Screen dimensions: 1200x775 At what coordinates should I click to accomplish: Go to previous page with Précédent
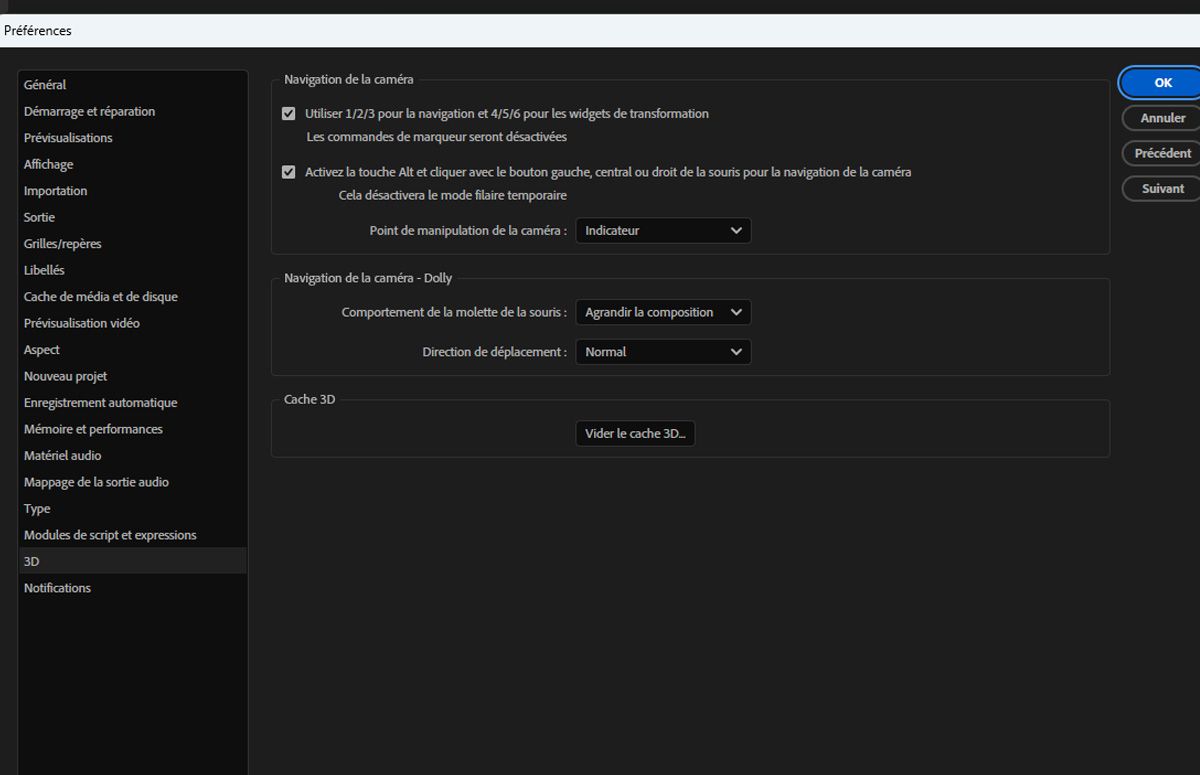(1162, 154)
